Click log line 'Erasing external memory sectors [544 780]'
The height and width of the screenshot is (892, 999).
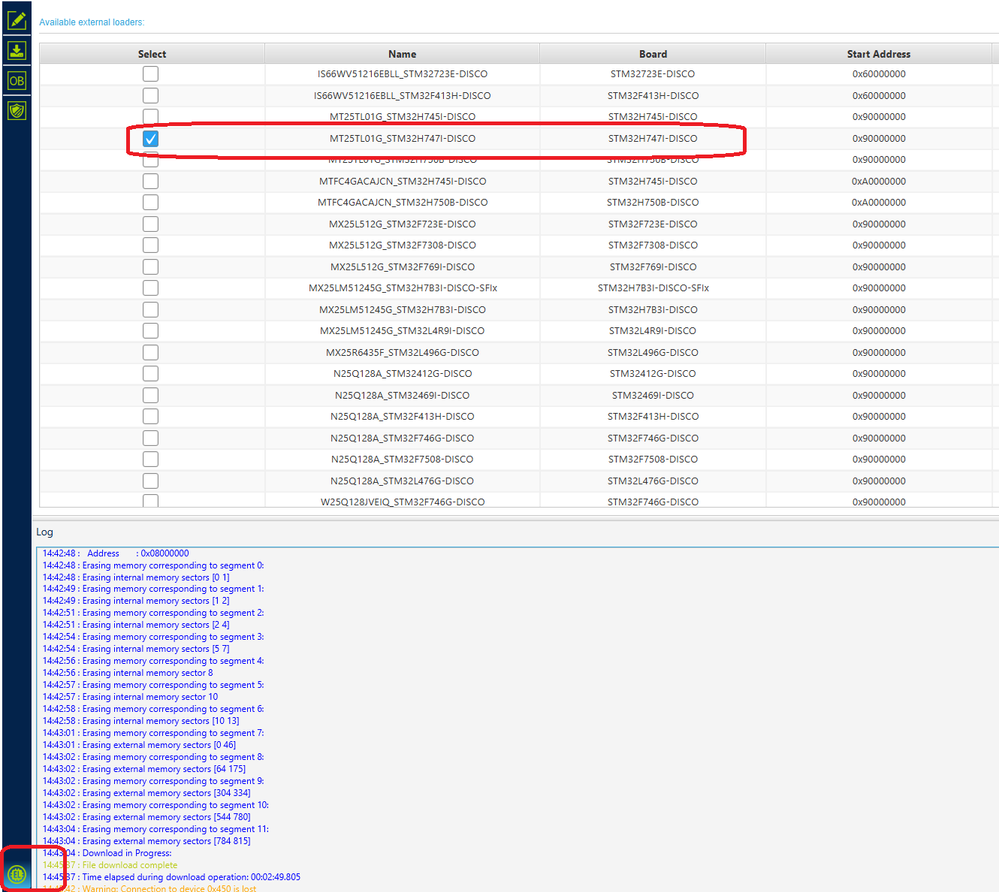point(147,817)
